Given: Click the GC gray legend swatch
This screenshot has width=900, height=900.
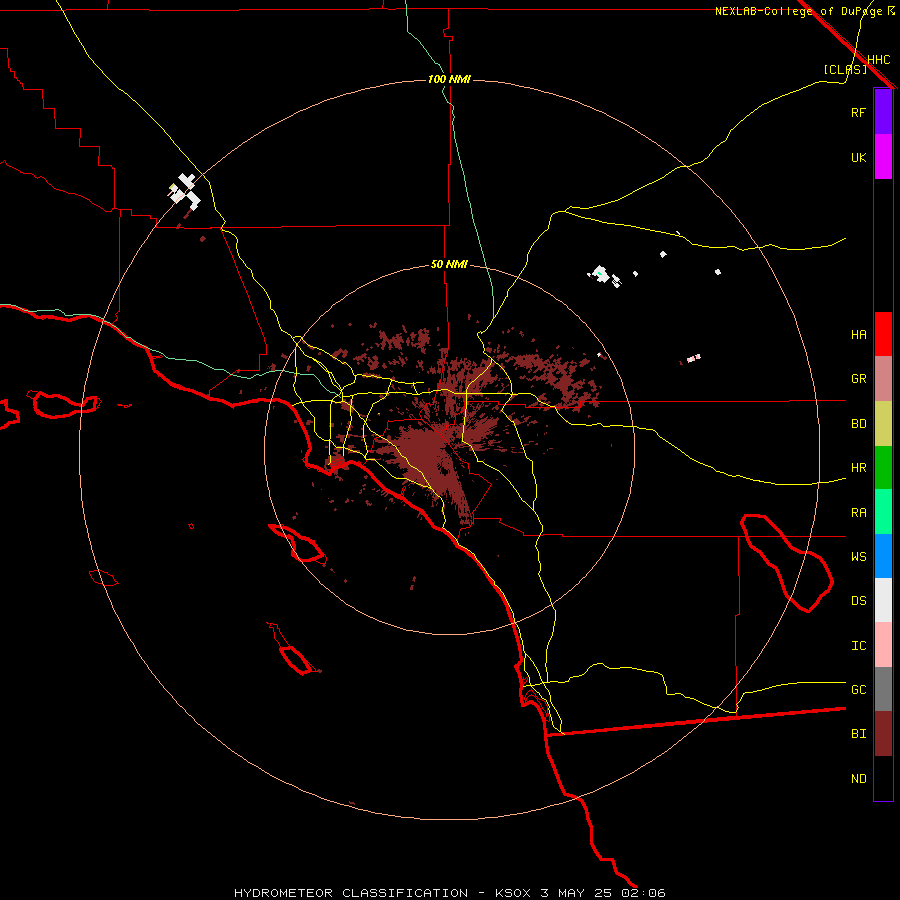Looking at the screenshot, I should point(883,689).
